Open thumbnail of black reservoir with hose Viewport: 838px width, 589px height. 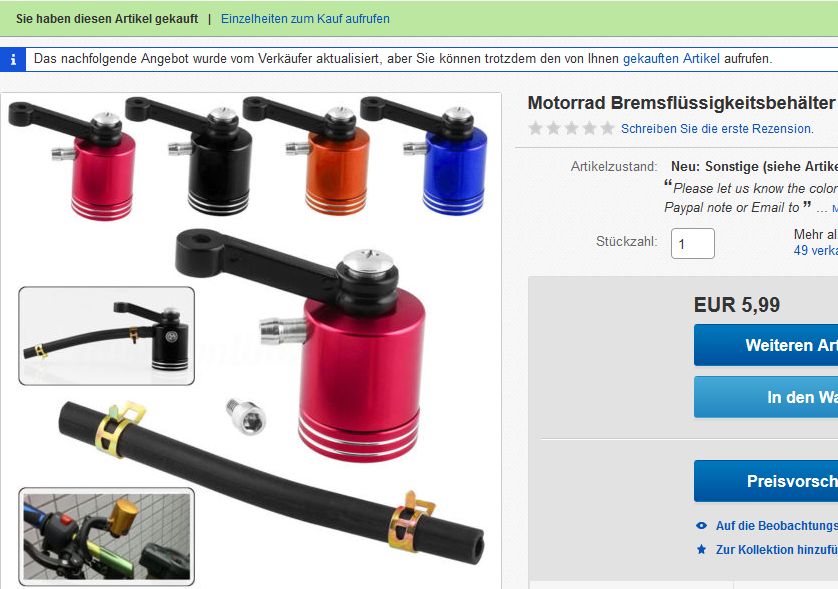[x=106, y=336]
